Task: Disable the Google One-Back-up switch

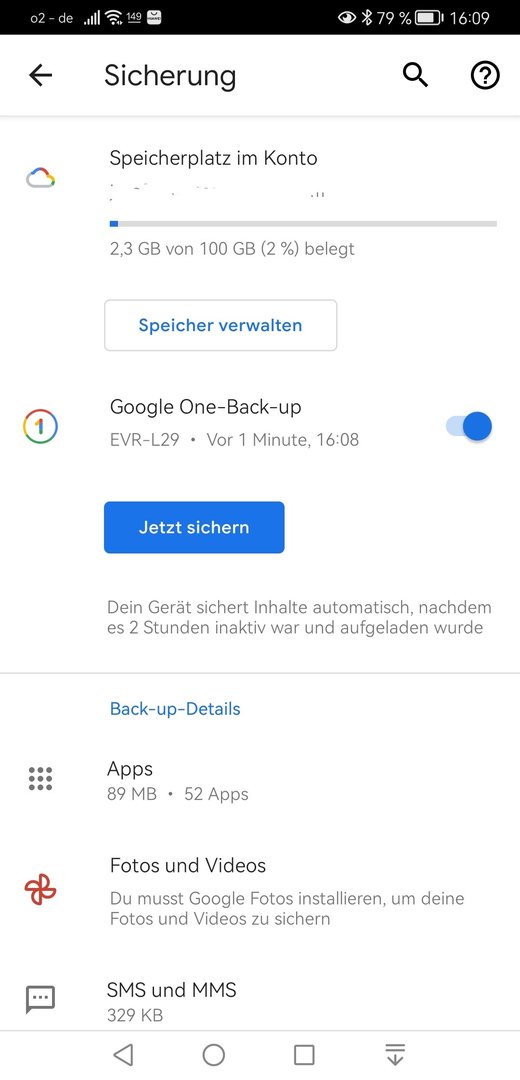Action: 469,426
